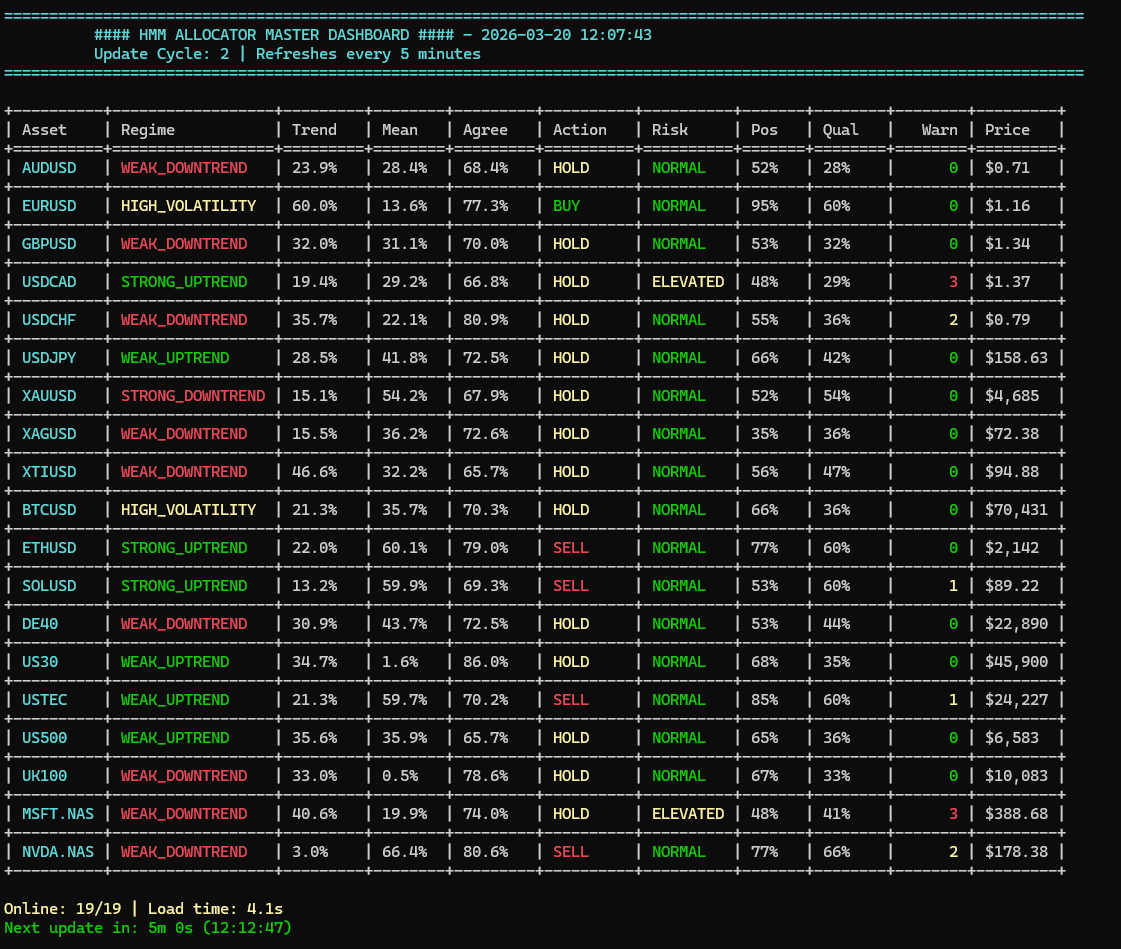Click the Agree column header

pos(485,130)
